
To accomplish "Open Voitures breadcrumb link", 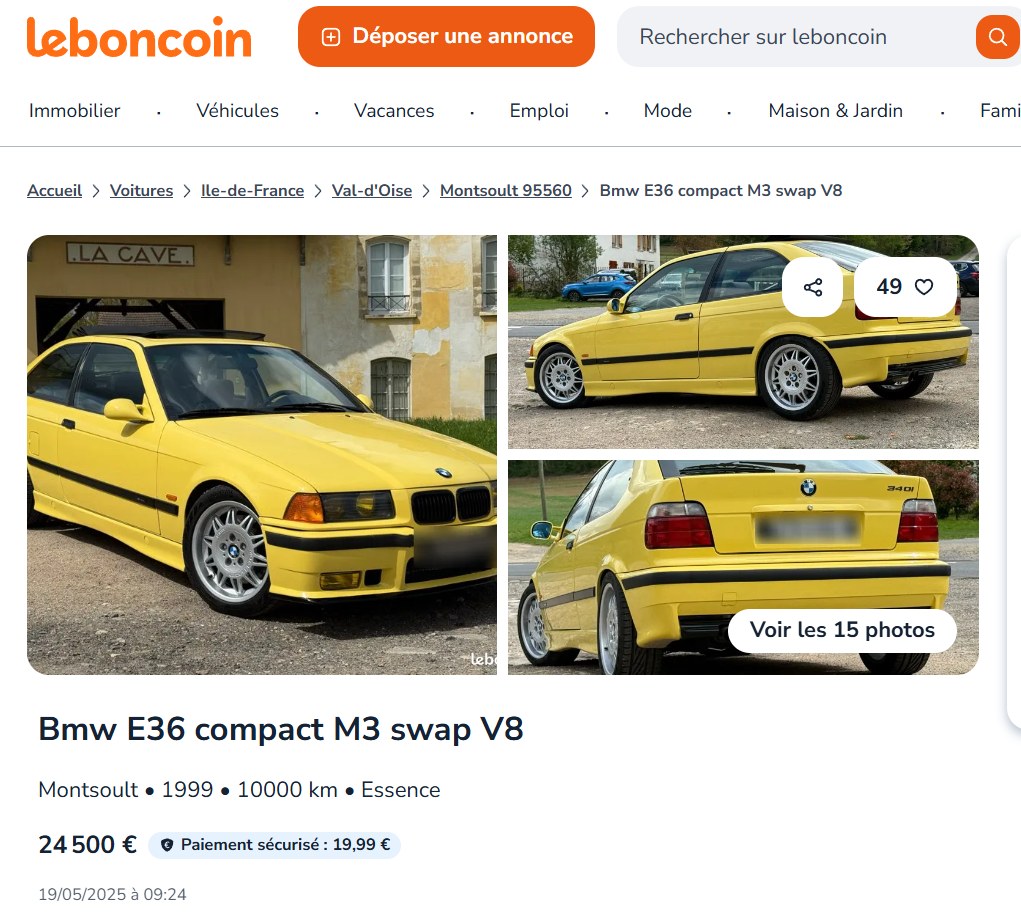I will (x=141, y=191).
